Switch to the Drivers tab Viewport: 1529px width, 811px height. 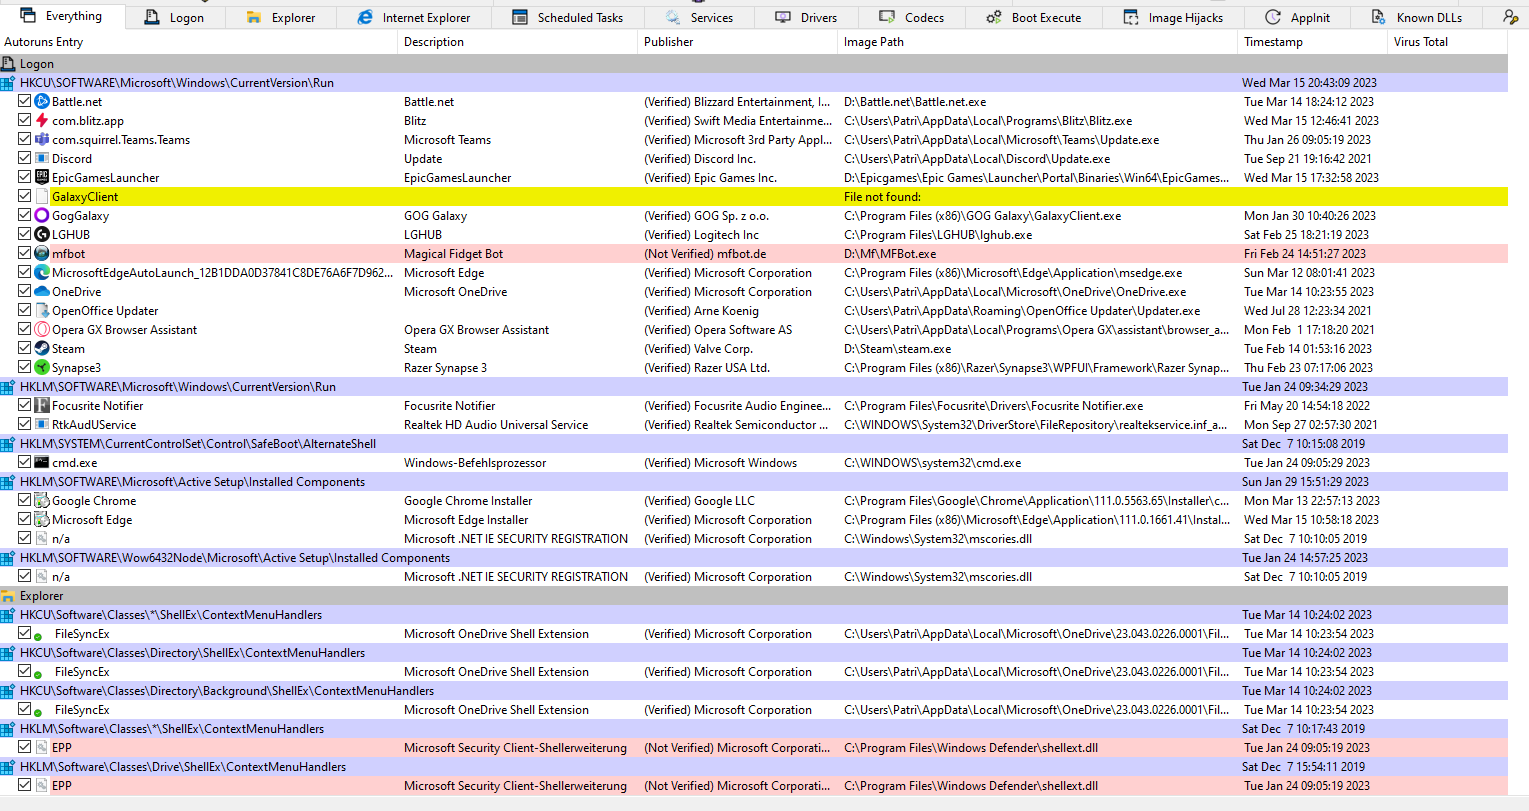[806, 17]
